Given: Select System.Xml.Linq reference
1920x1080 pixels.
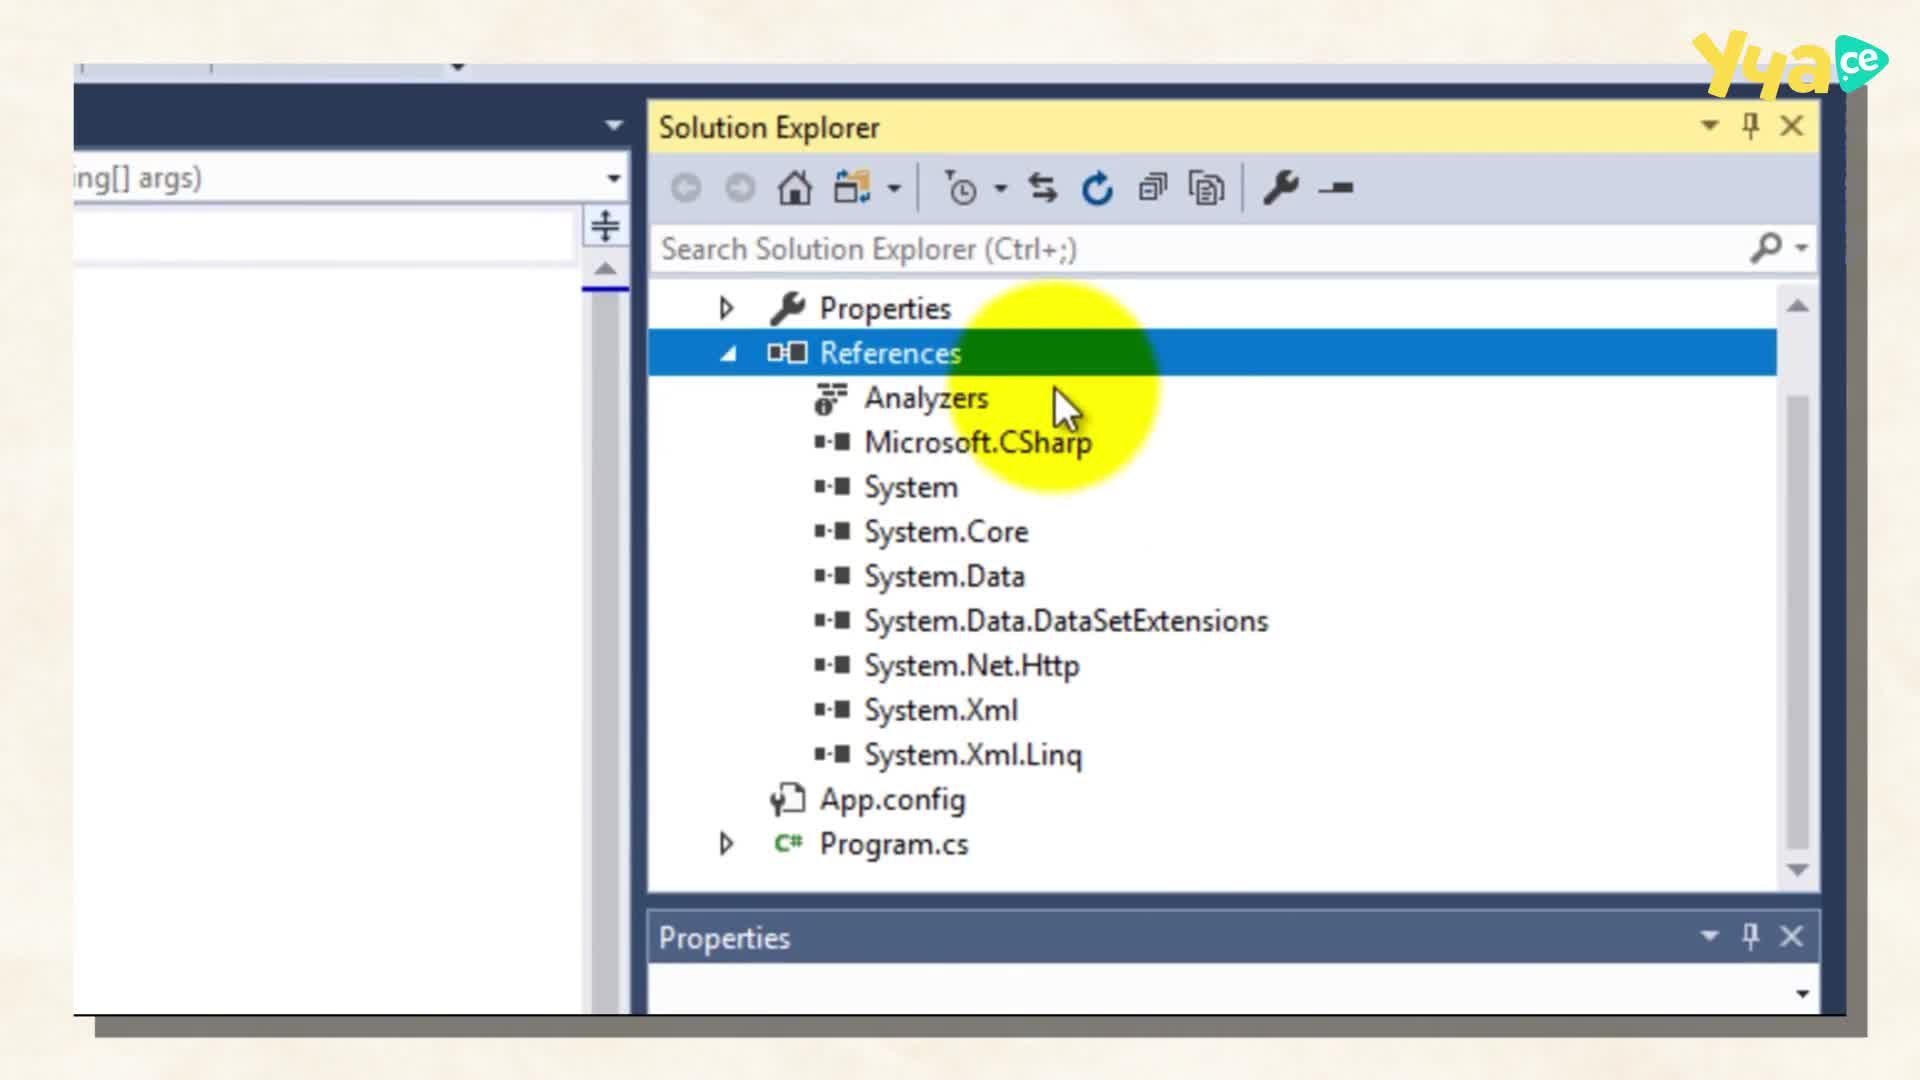Looking at the screenshot, I should 973,755.
